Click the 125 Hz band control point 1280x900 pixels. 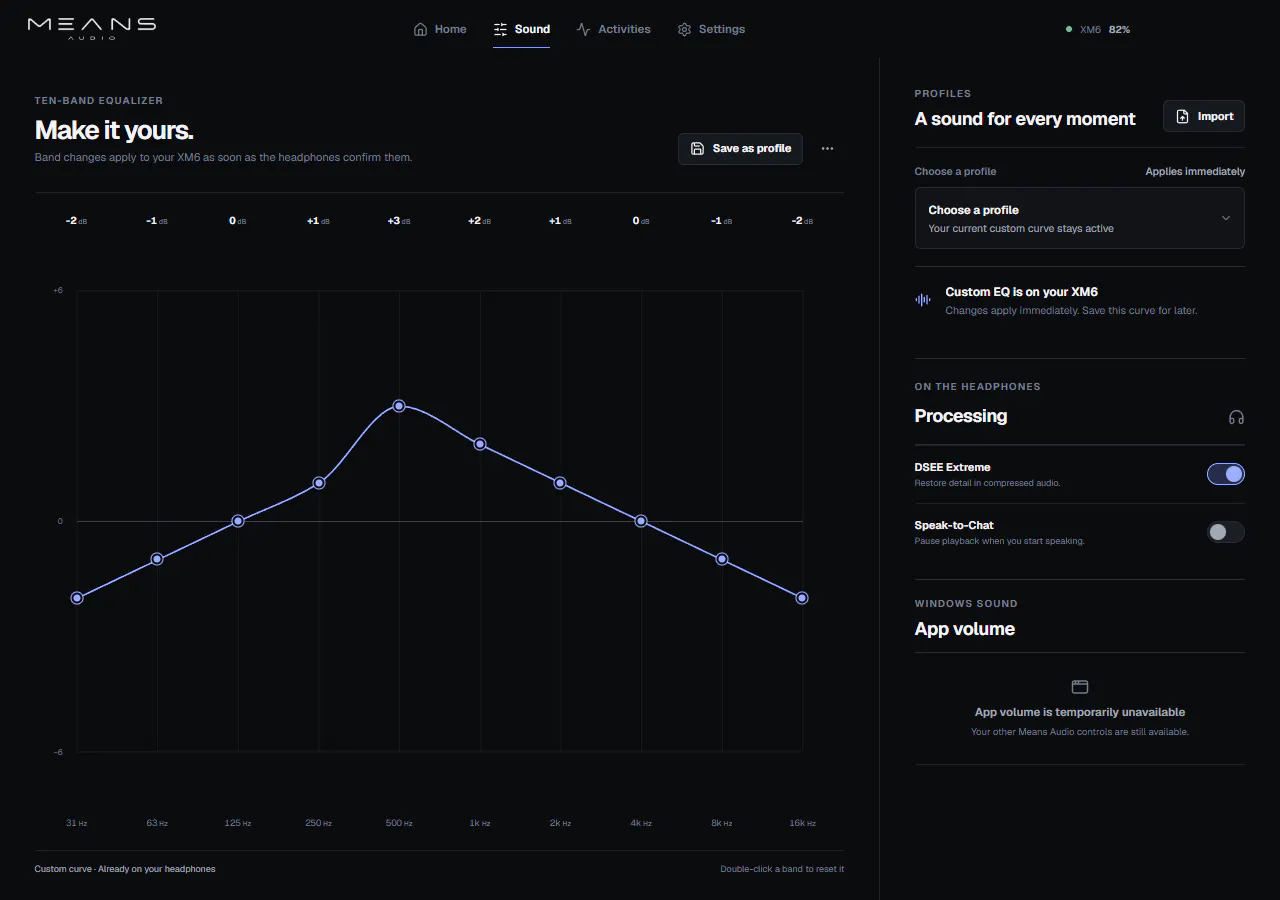pyautogui.click(x=238, y=521)
